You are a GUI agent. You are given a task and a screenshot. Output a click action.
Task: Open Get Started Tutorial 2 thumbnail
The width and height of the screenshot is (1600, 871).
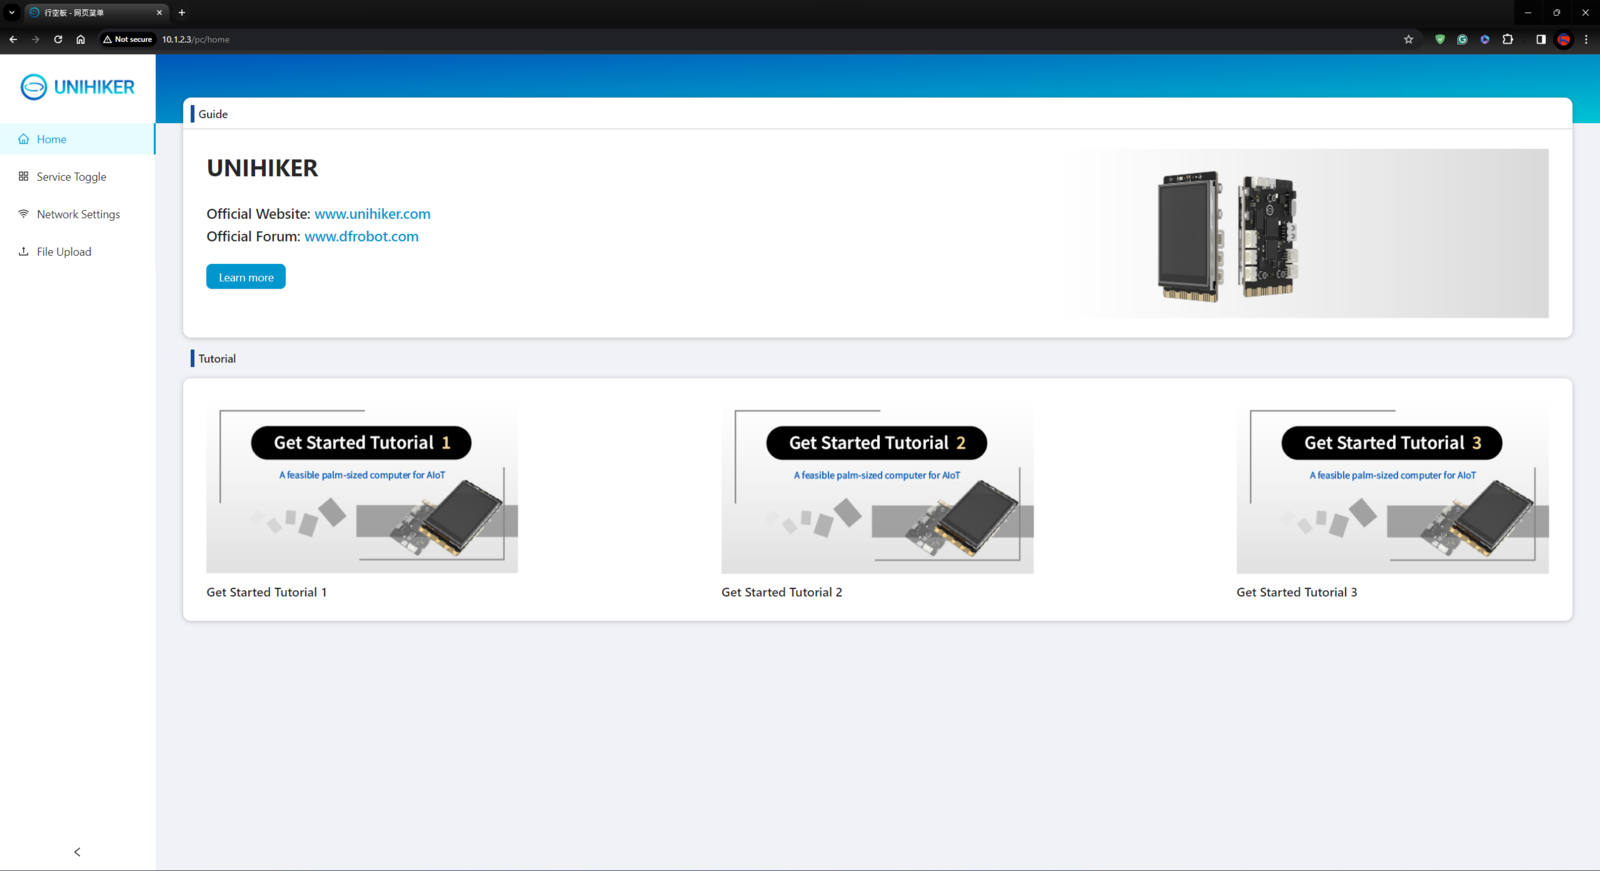pos(877,488)
